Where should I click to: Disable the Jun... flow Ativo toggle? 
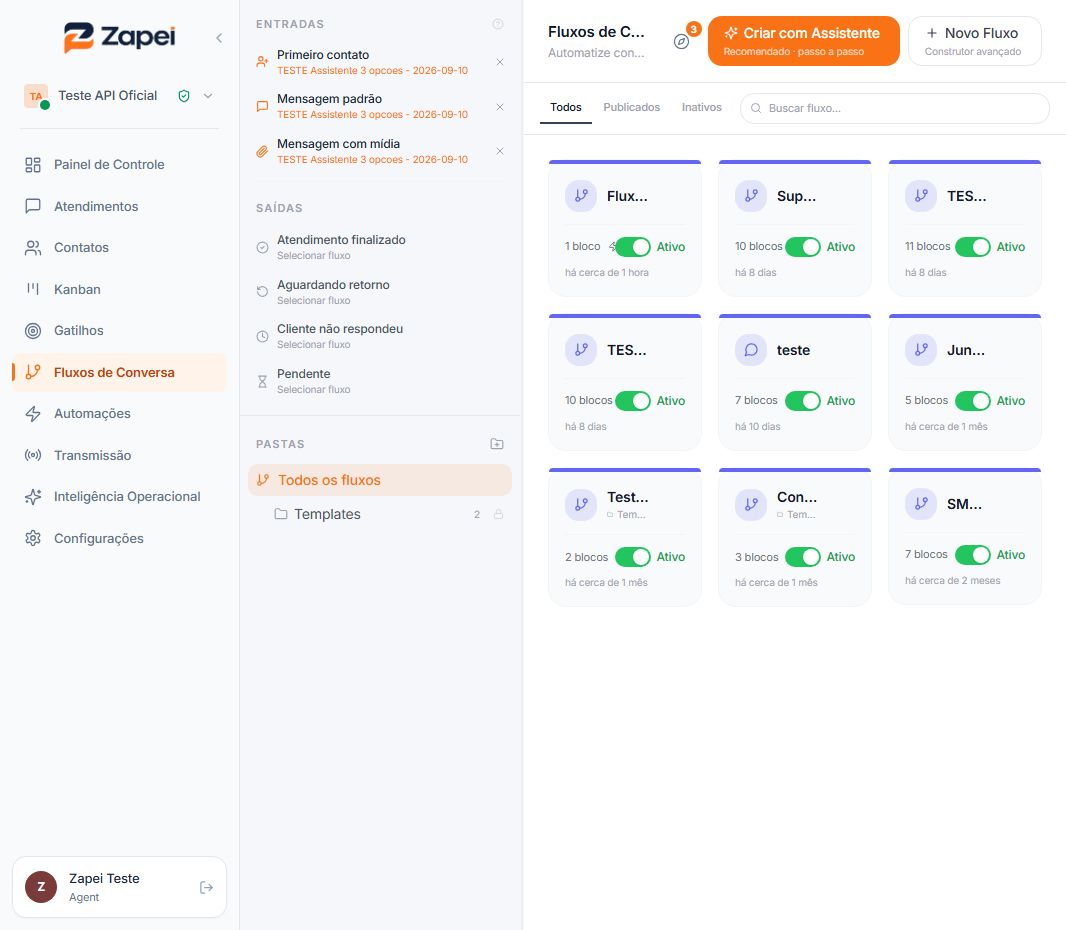pyautogui.click(x=973, y=401)
